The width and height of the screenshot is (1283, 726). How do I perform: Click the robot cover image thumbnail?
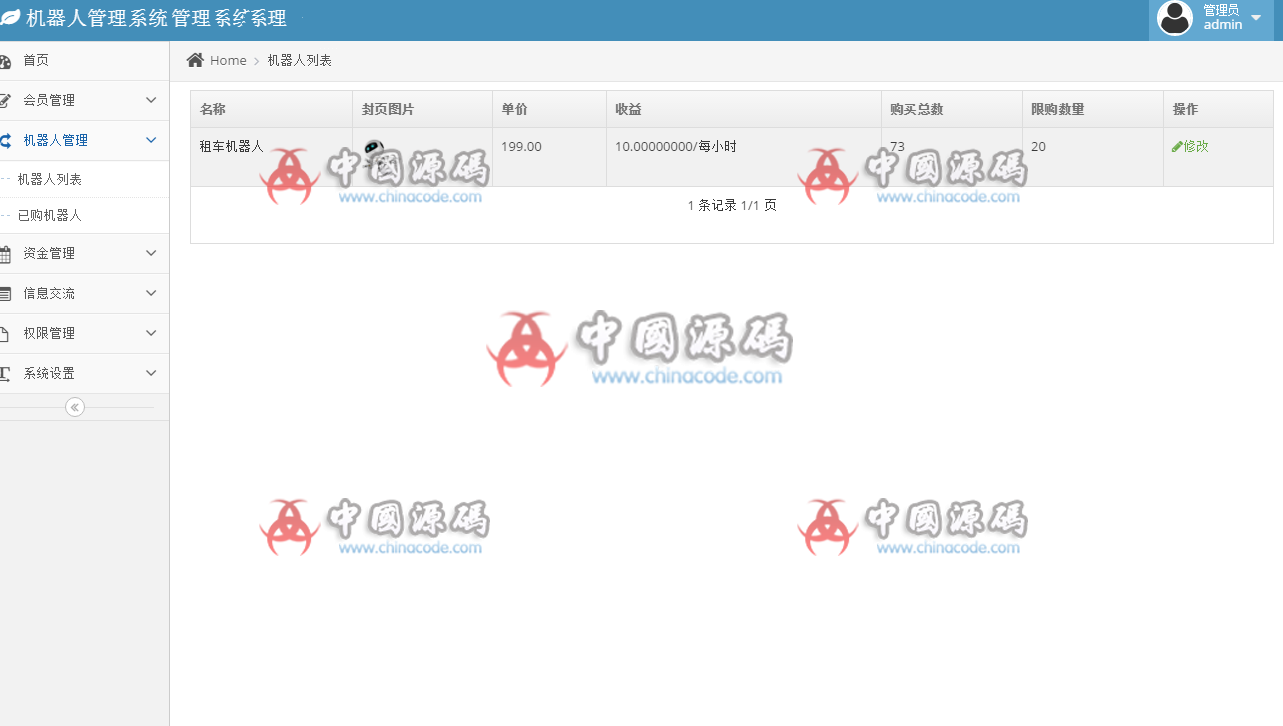(374, 150)
